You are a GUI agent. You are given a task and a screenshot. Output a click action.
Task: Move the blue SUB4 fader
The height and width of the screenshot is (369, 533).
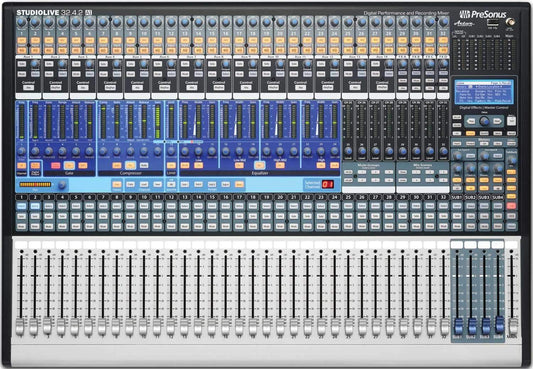(x=499, y=324)
